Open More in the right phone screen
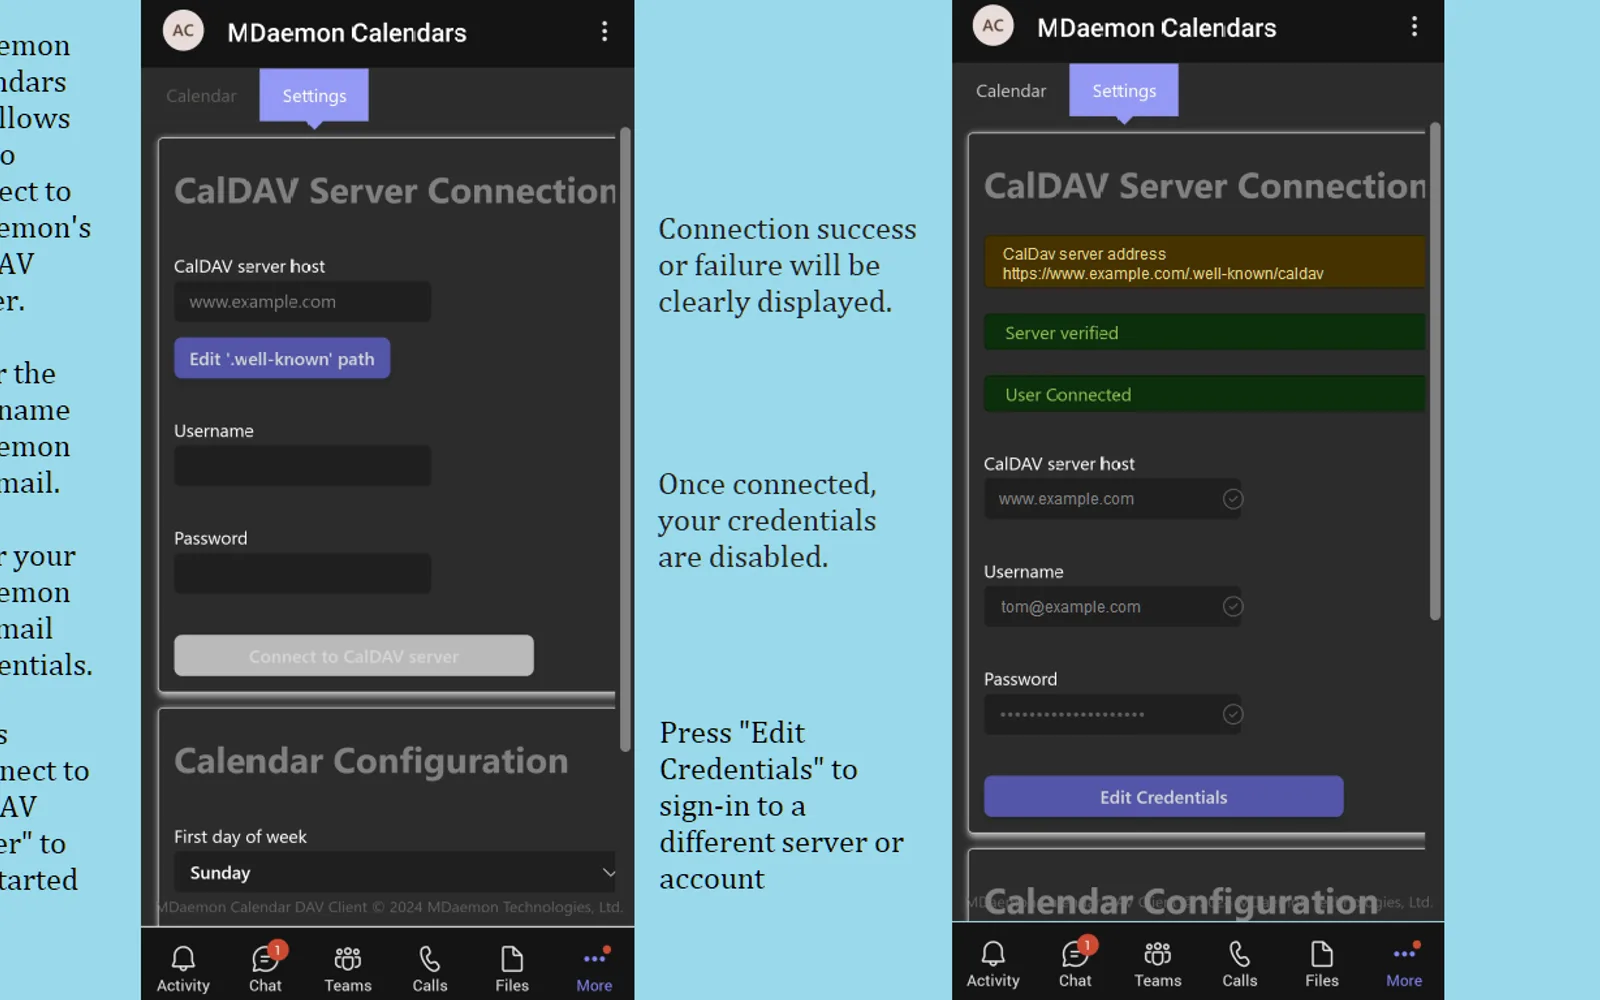Viewport: 1600px width, 1000px height. tap(1404, 964)
